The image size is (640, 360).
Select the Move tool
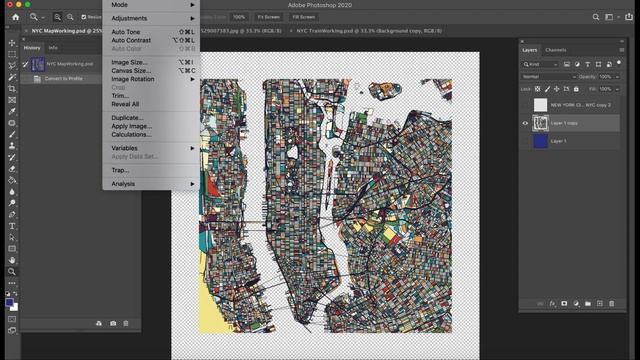click(x=12, y=43)
